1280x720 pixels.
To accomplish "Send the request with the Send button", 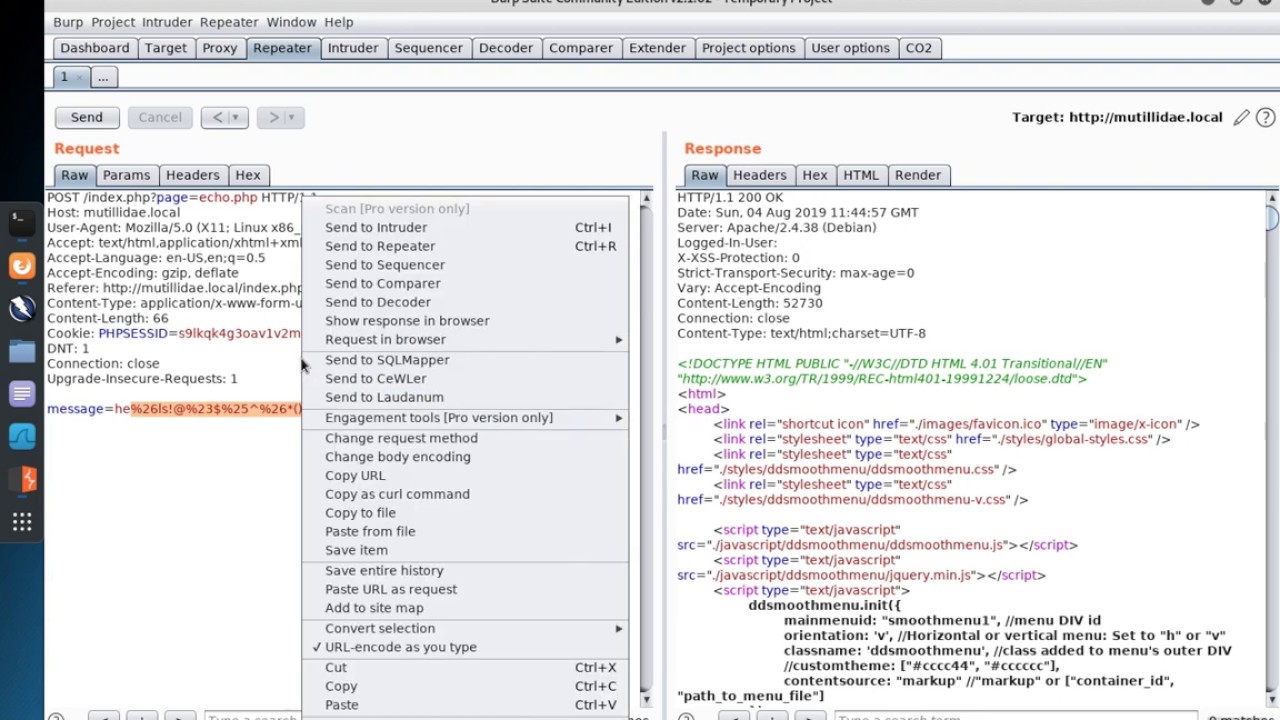I will tap(87, 118).
